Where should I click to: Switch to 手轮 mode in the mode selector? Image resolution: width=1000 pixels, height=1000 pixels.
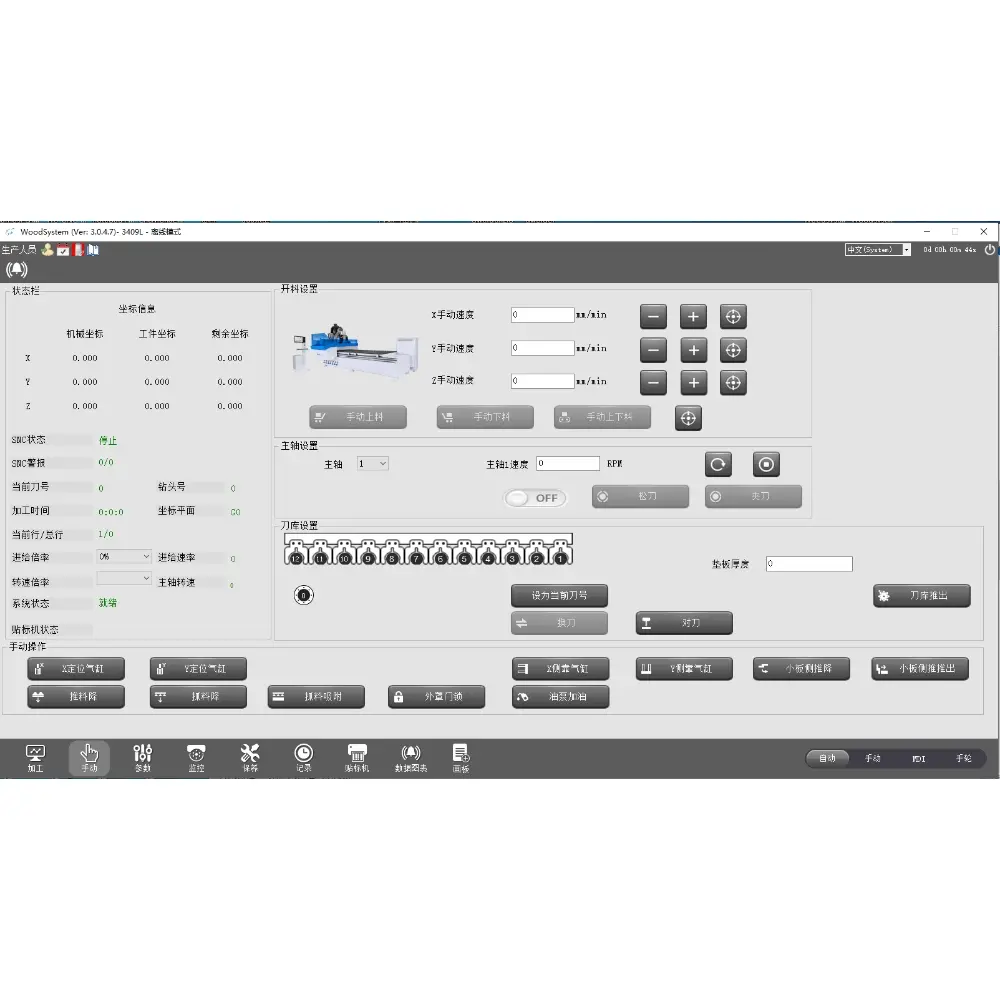pyautogui.click(x=964, y=758)
